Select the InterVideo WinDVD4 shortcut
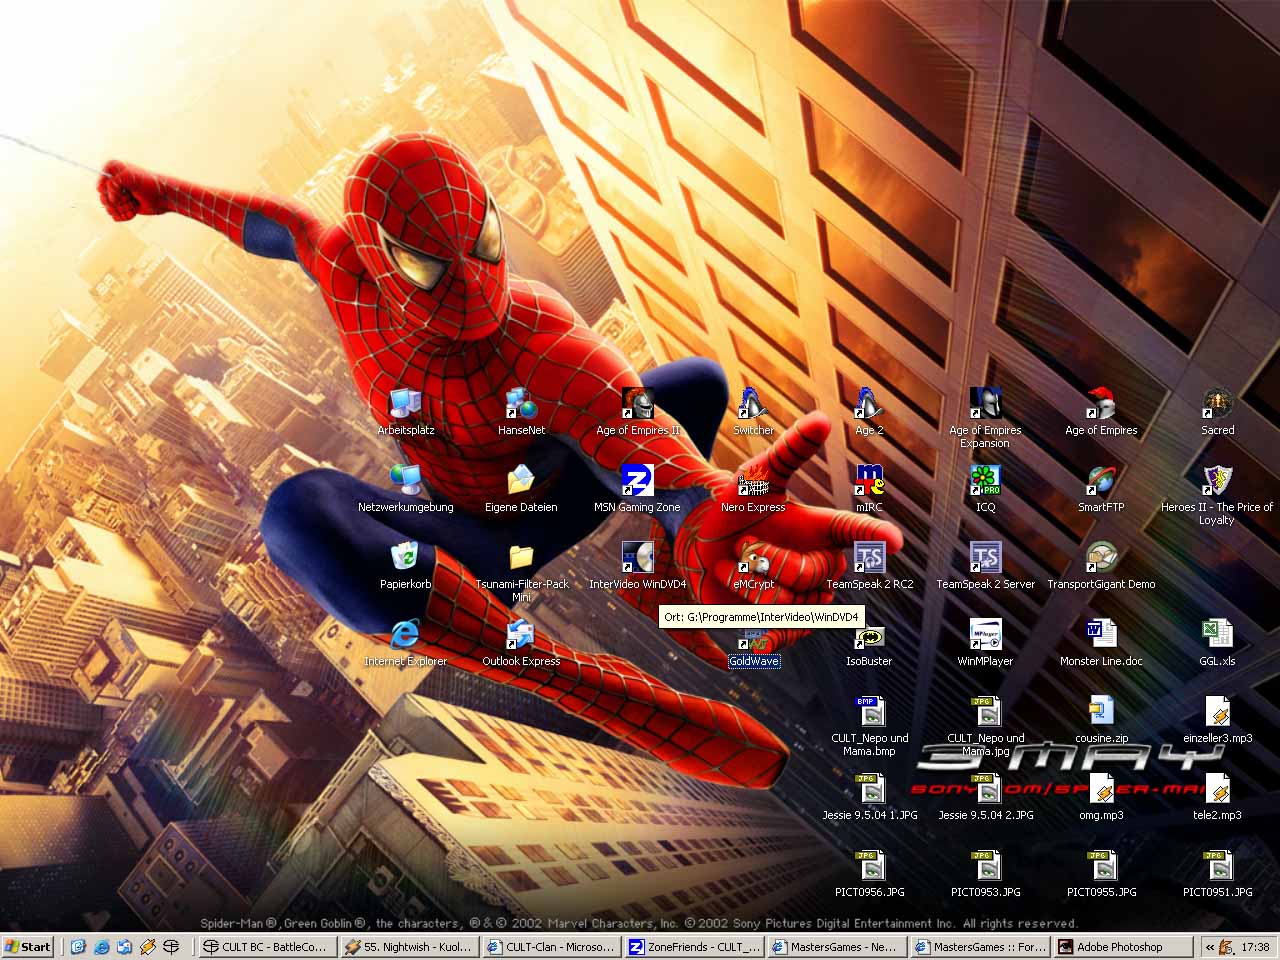This screenshot has height=960, width=1280. click(637, 566)
